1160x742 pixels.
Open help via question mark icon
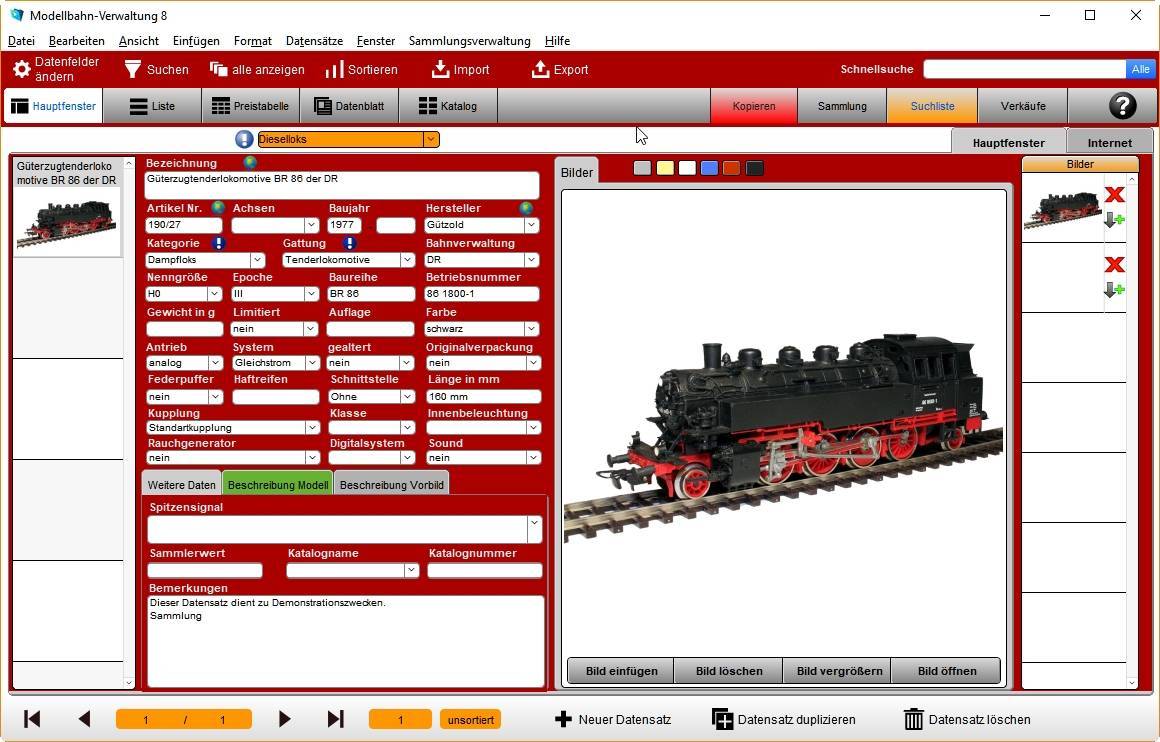point(1122,106)
